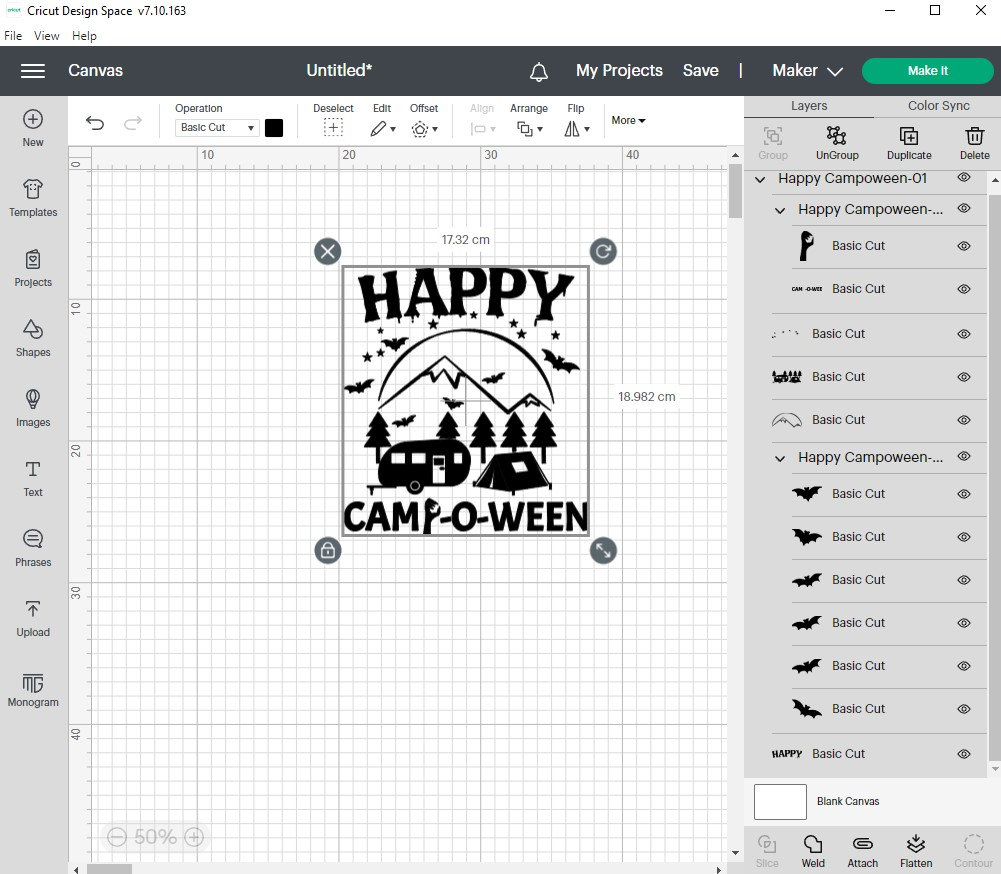Open the black color swatch picker

(x=274, y=127)
